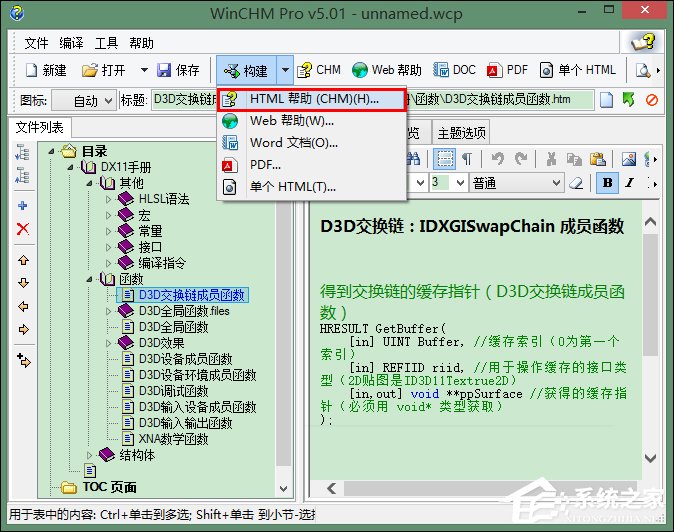Click the eraser clear formatting icon
Image resolution: width=674 pixels, height=532 pixels.
tap(576, 183)
